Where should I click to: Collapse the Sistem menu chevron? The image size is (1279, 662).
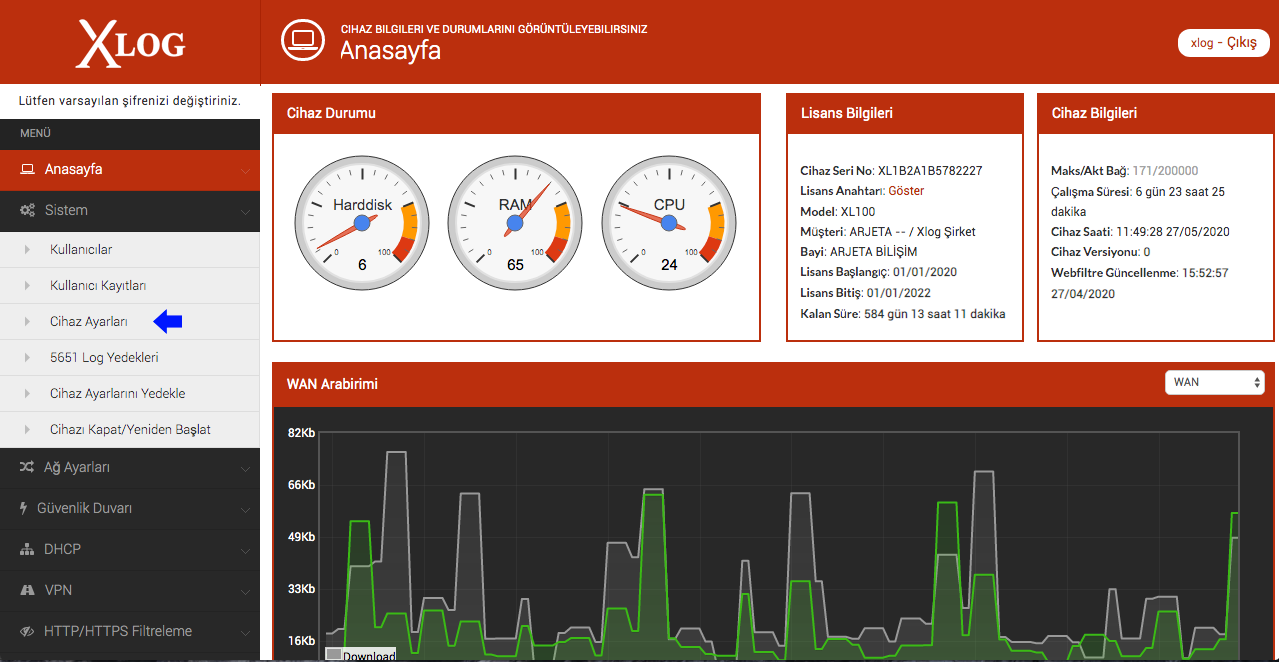tap(246, 211)
